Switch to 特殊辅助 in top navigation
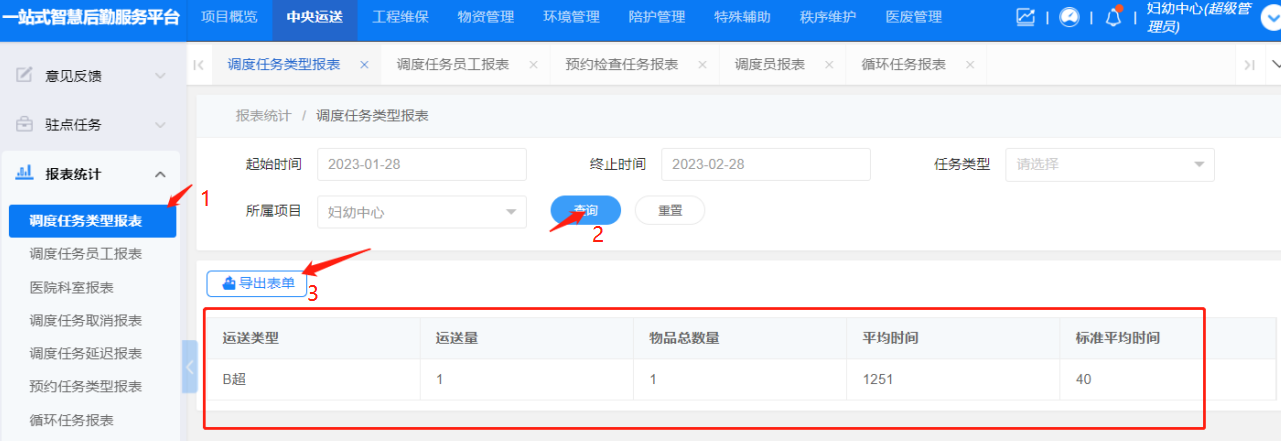1281x441 pixels. click(x=742, y=17)
